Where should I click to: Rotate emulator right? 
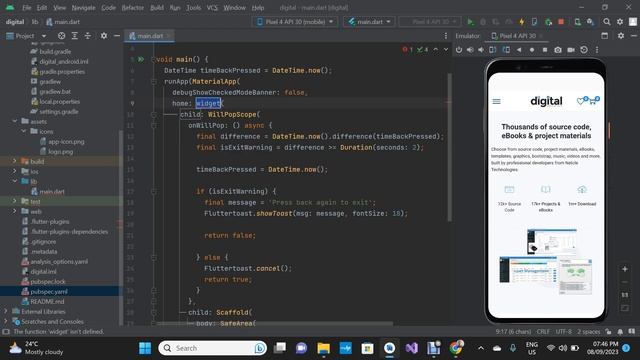coord(506,49)
